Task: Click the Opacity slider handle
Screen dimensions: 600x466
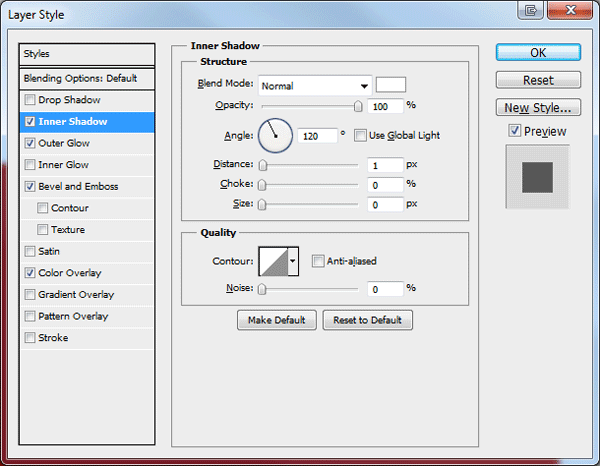Action: pyautogui.click(x=358, y=106)
